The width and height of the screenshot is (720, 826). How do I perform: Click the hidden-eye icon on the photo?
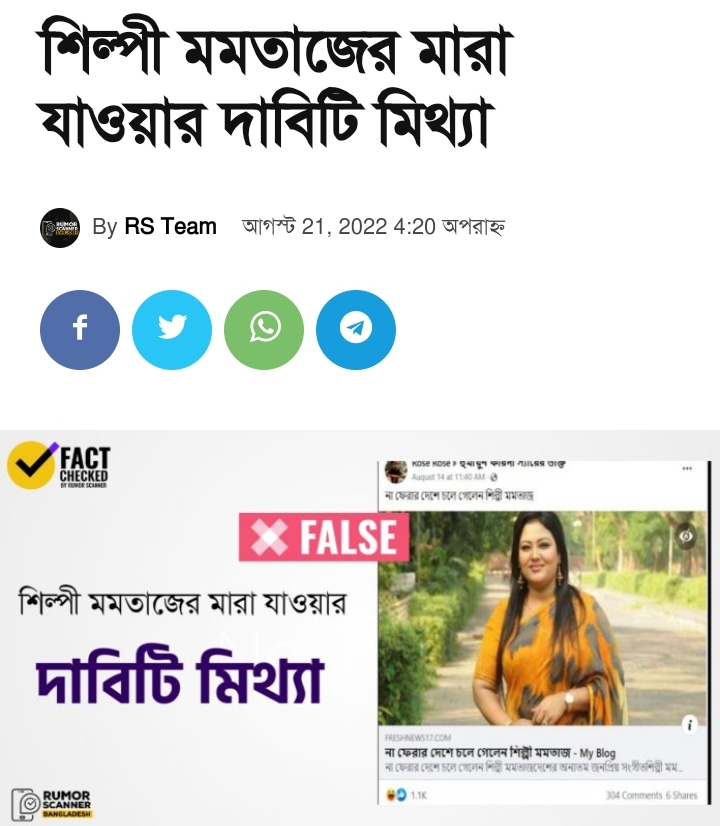686,536
